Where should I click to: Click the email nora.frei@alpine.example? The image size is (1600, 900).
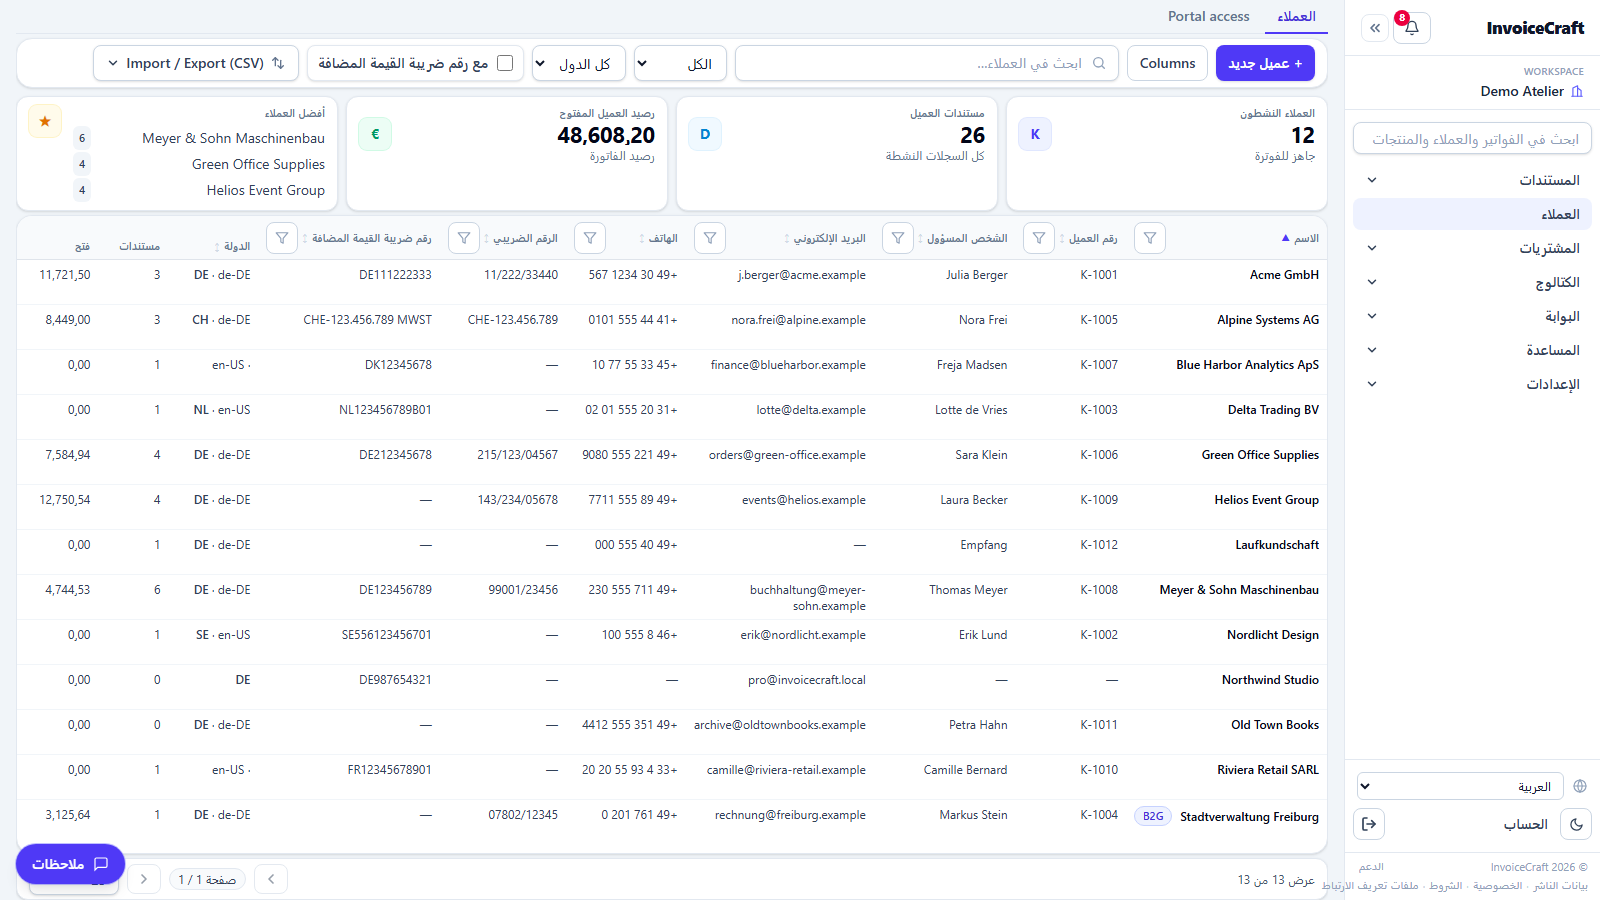pos(799,320)
